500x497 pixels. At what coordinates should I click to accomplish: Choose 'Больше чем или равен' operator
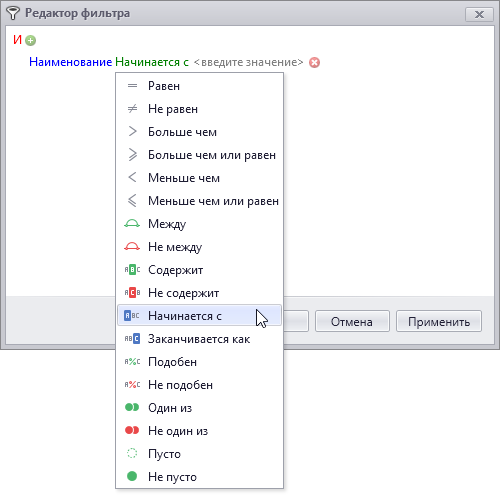point(199,155)
